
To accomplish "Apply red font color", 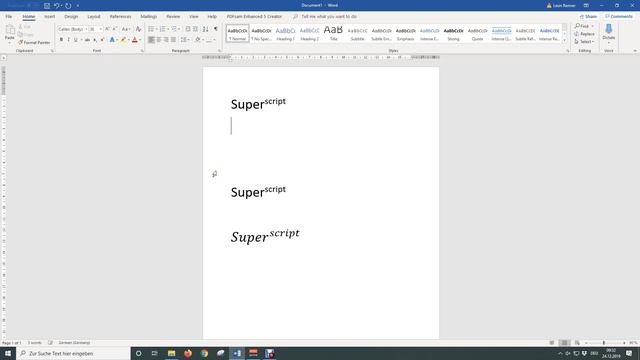I will coord(135,40).
